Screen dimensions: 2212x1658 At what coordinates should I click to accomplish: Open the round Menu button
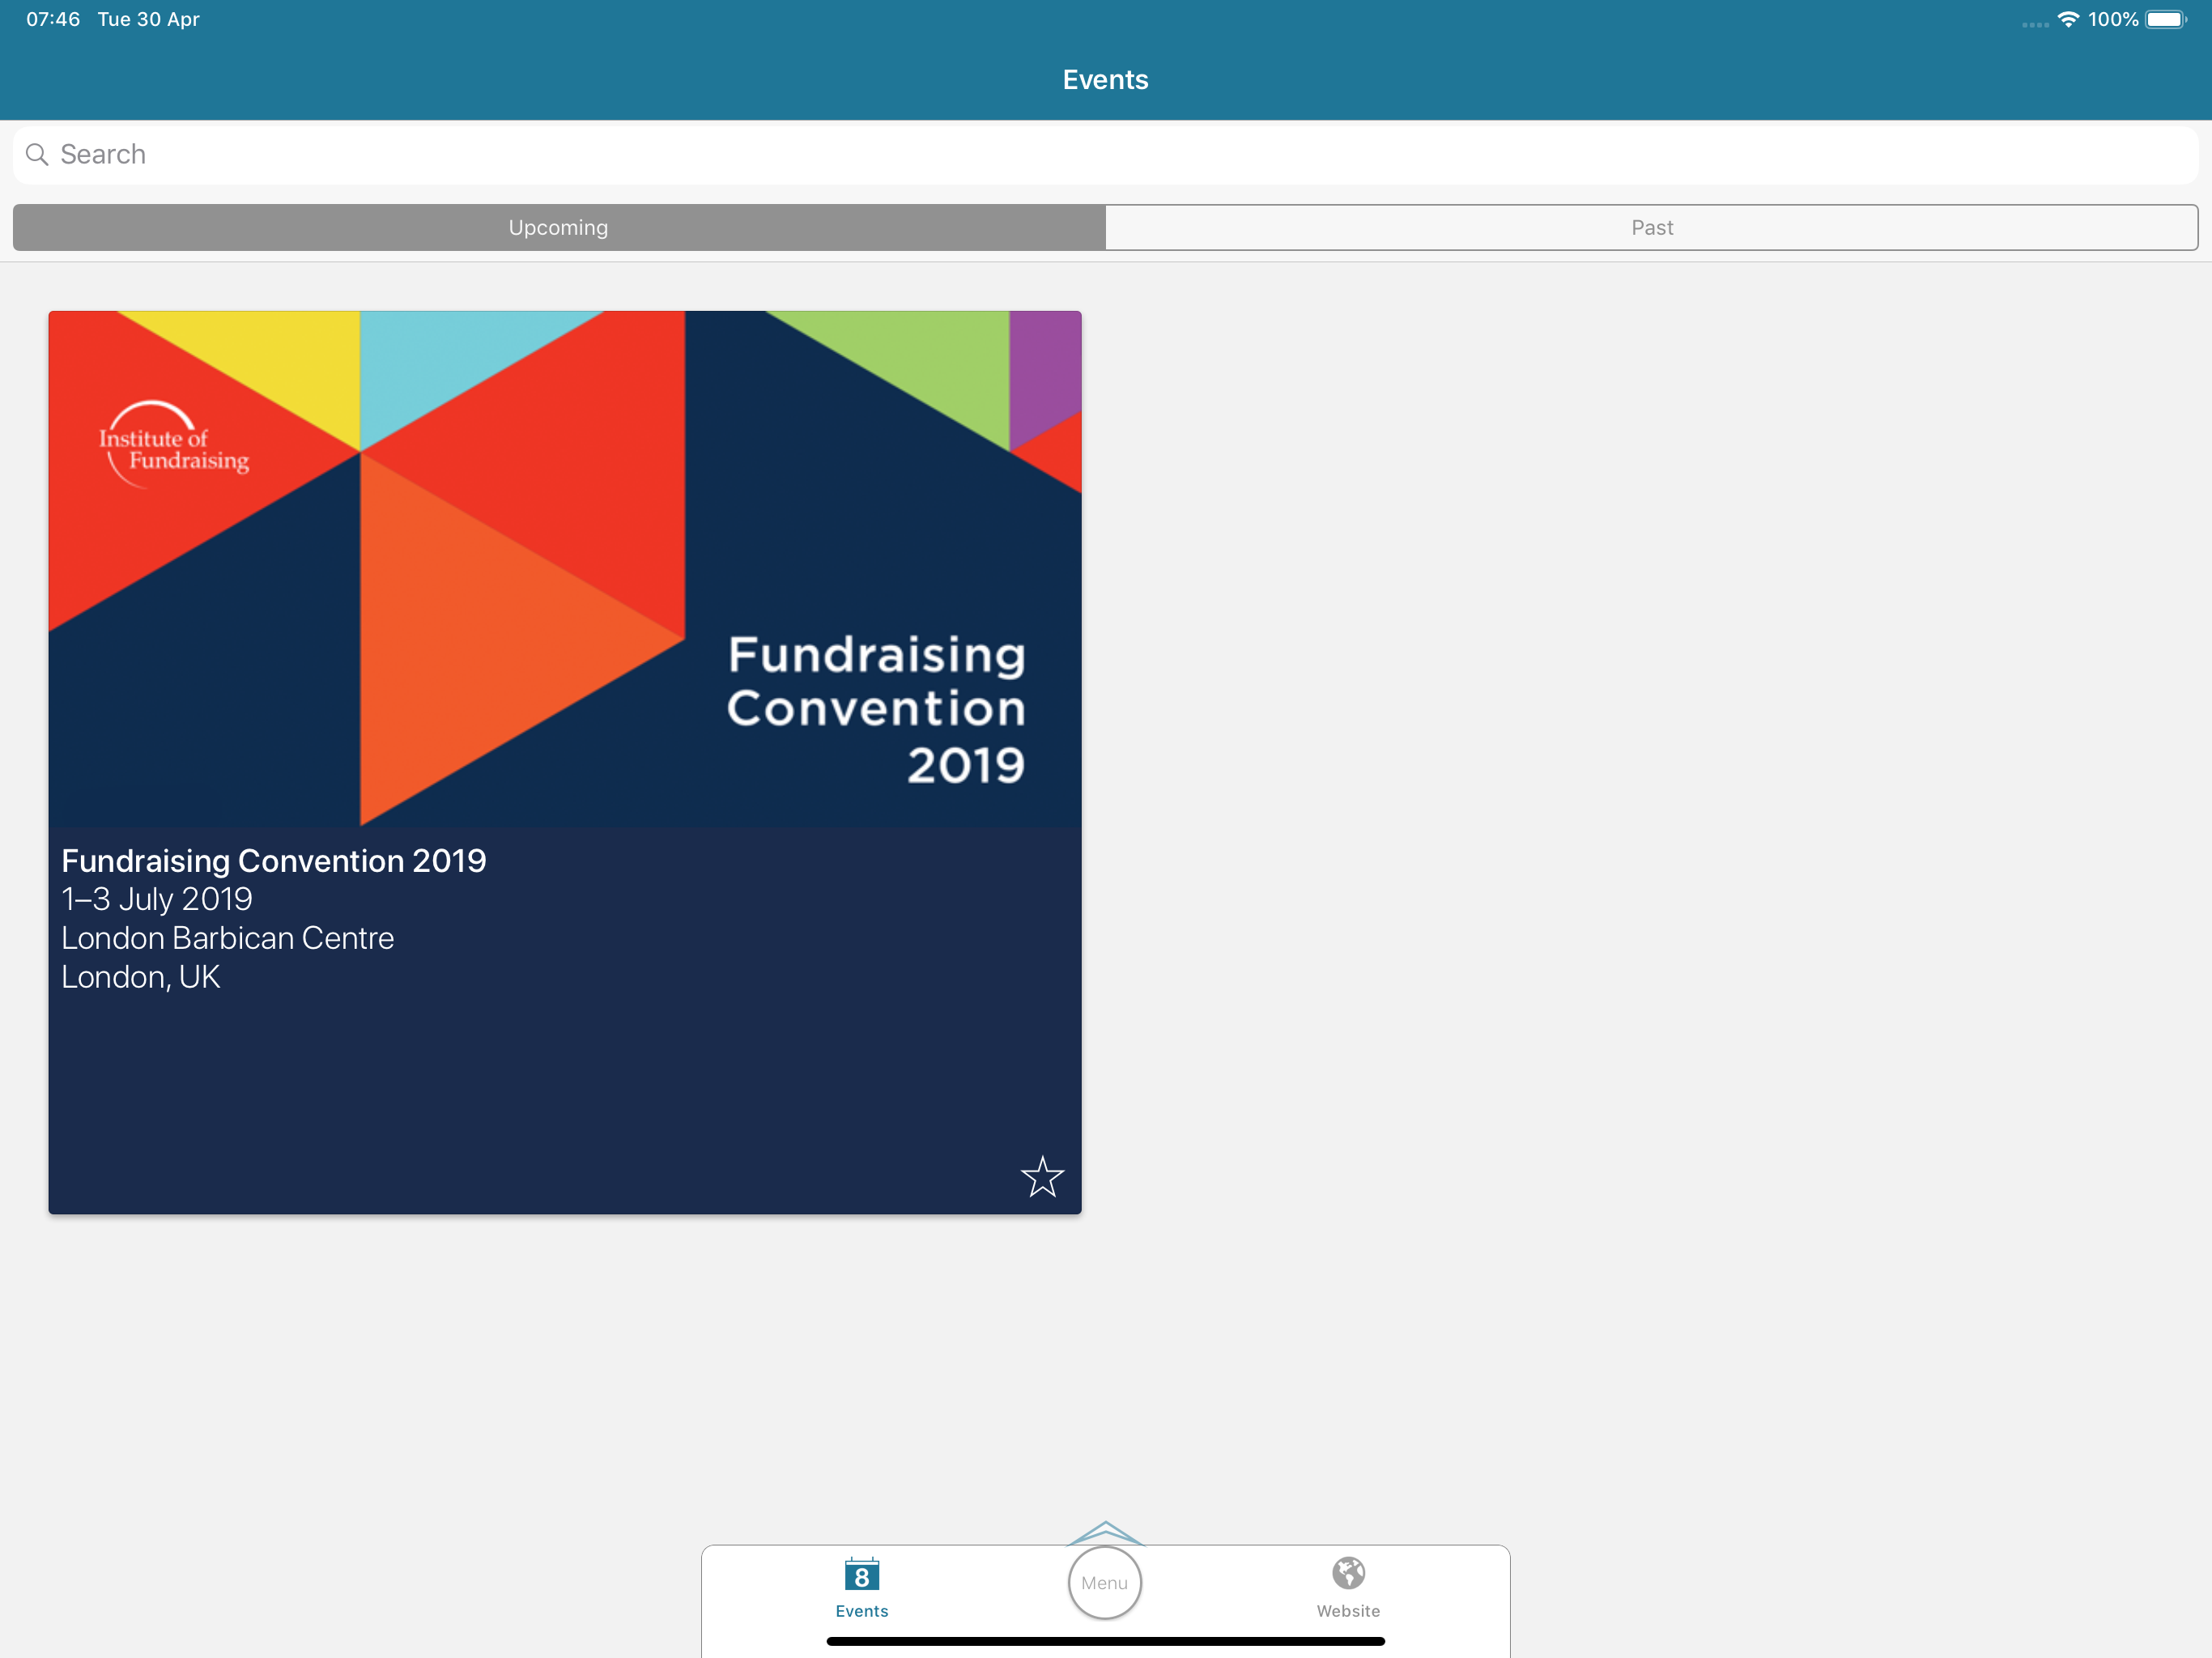1105,1583
